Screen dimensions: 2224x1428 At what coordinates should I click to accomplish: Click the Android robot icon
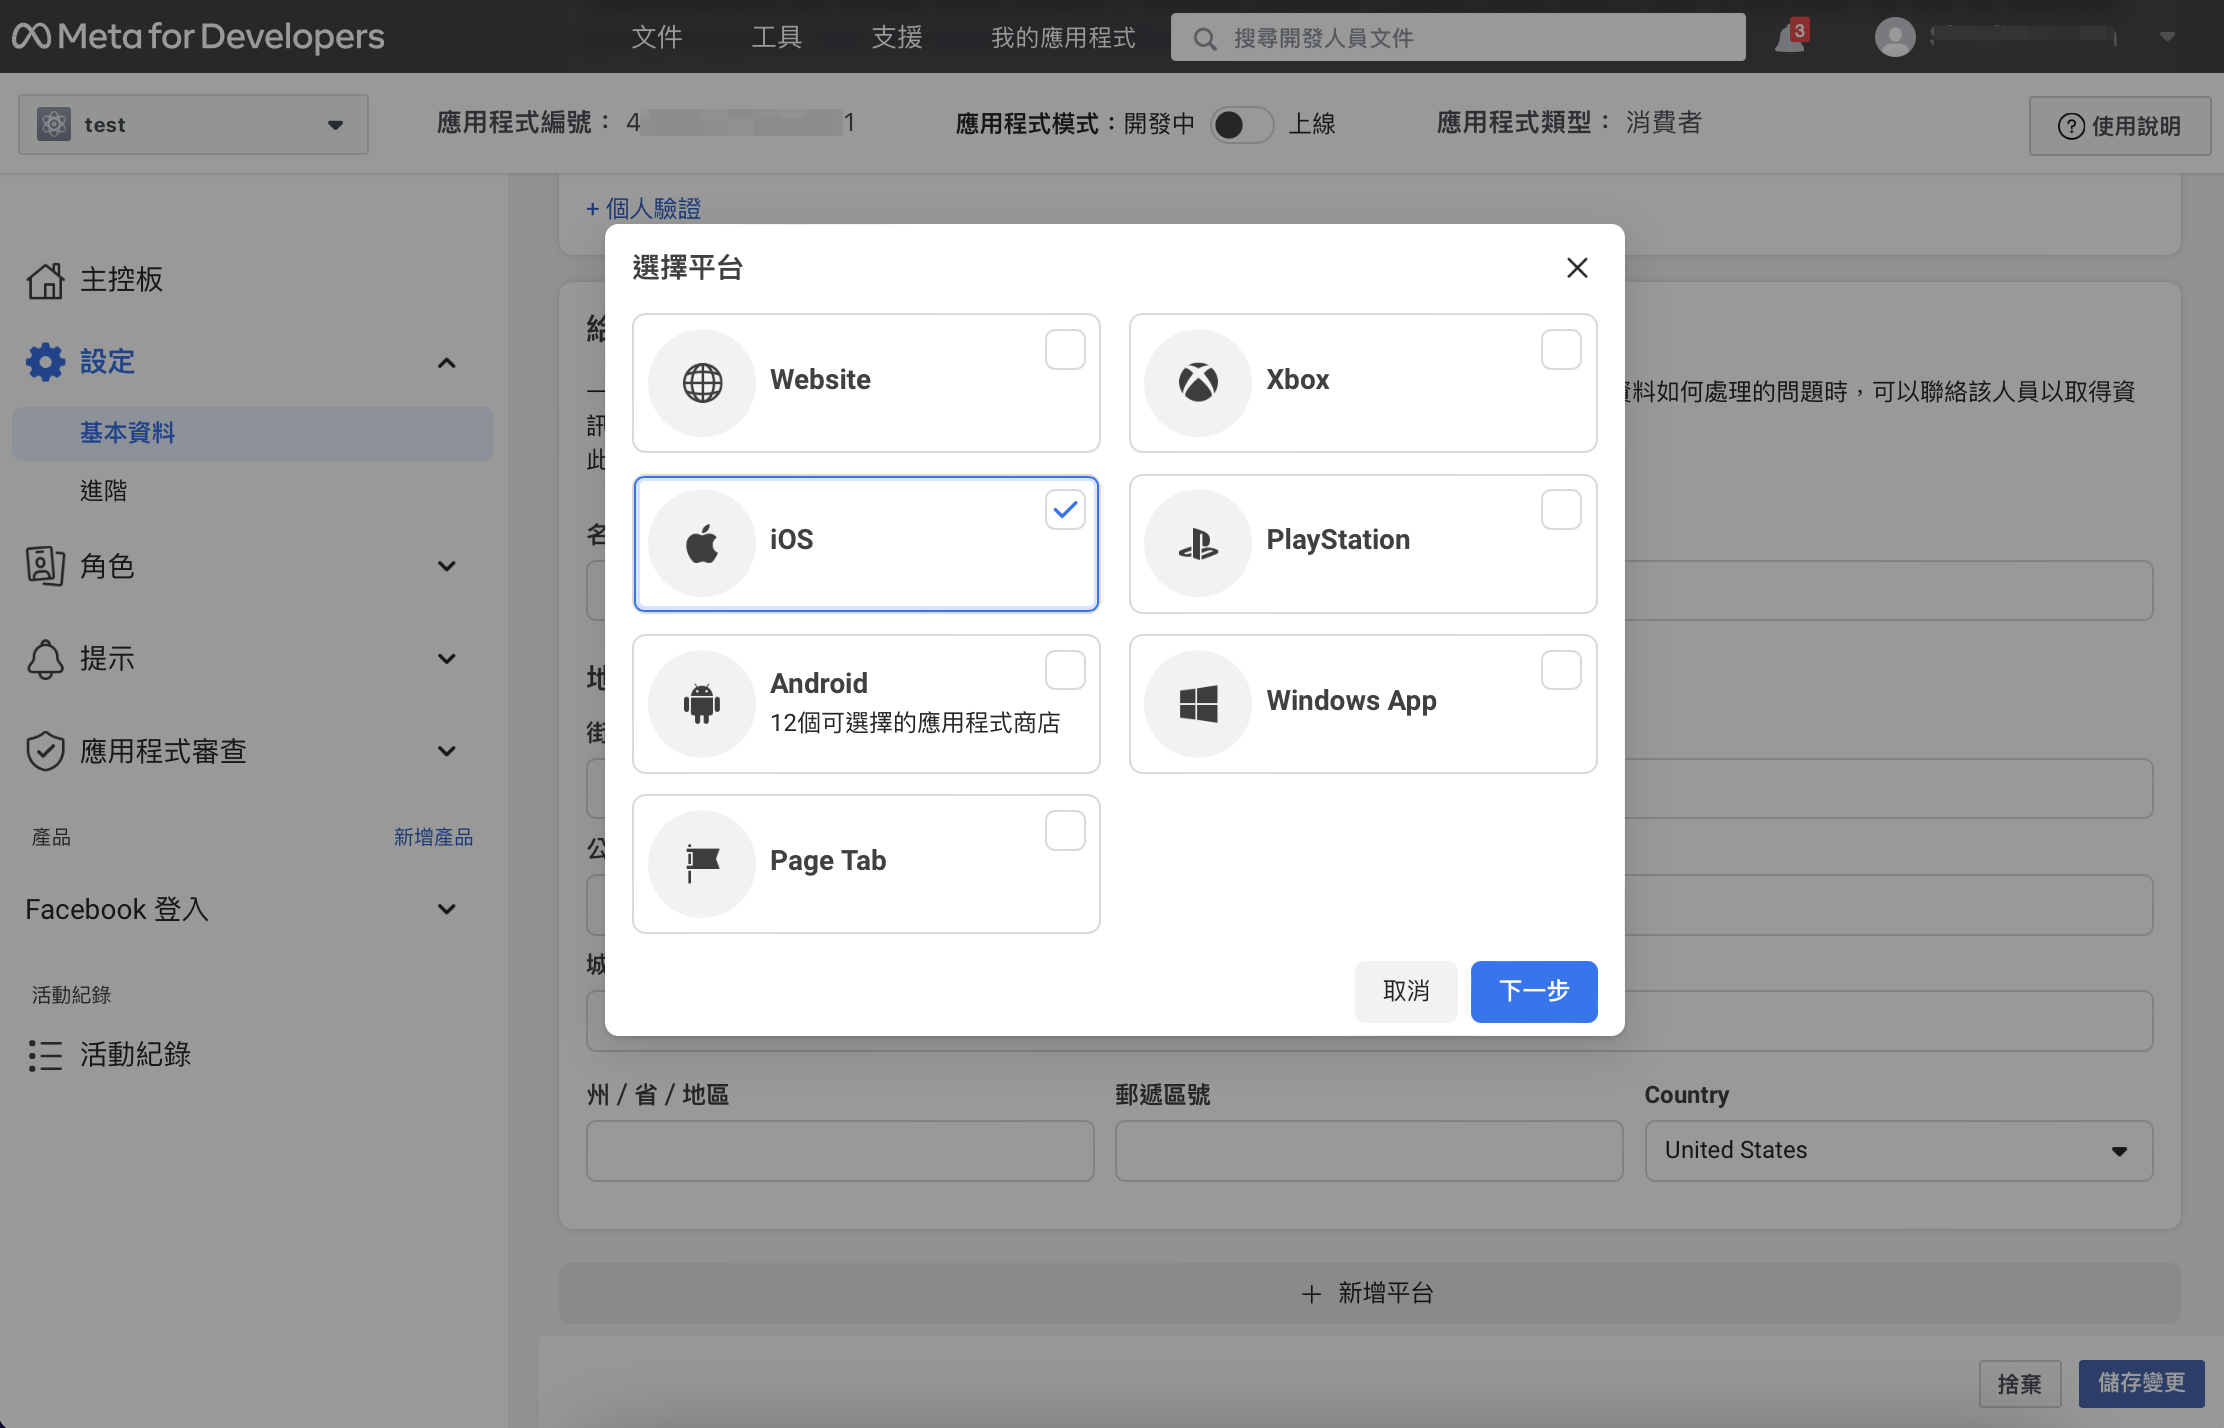[702, 703]
